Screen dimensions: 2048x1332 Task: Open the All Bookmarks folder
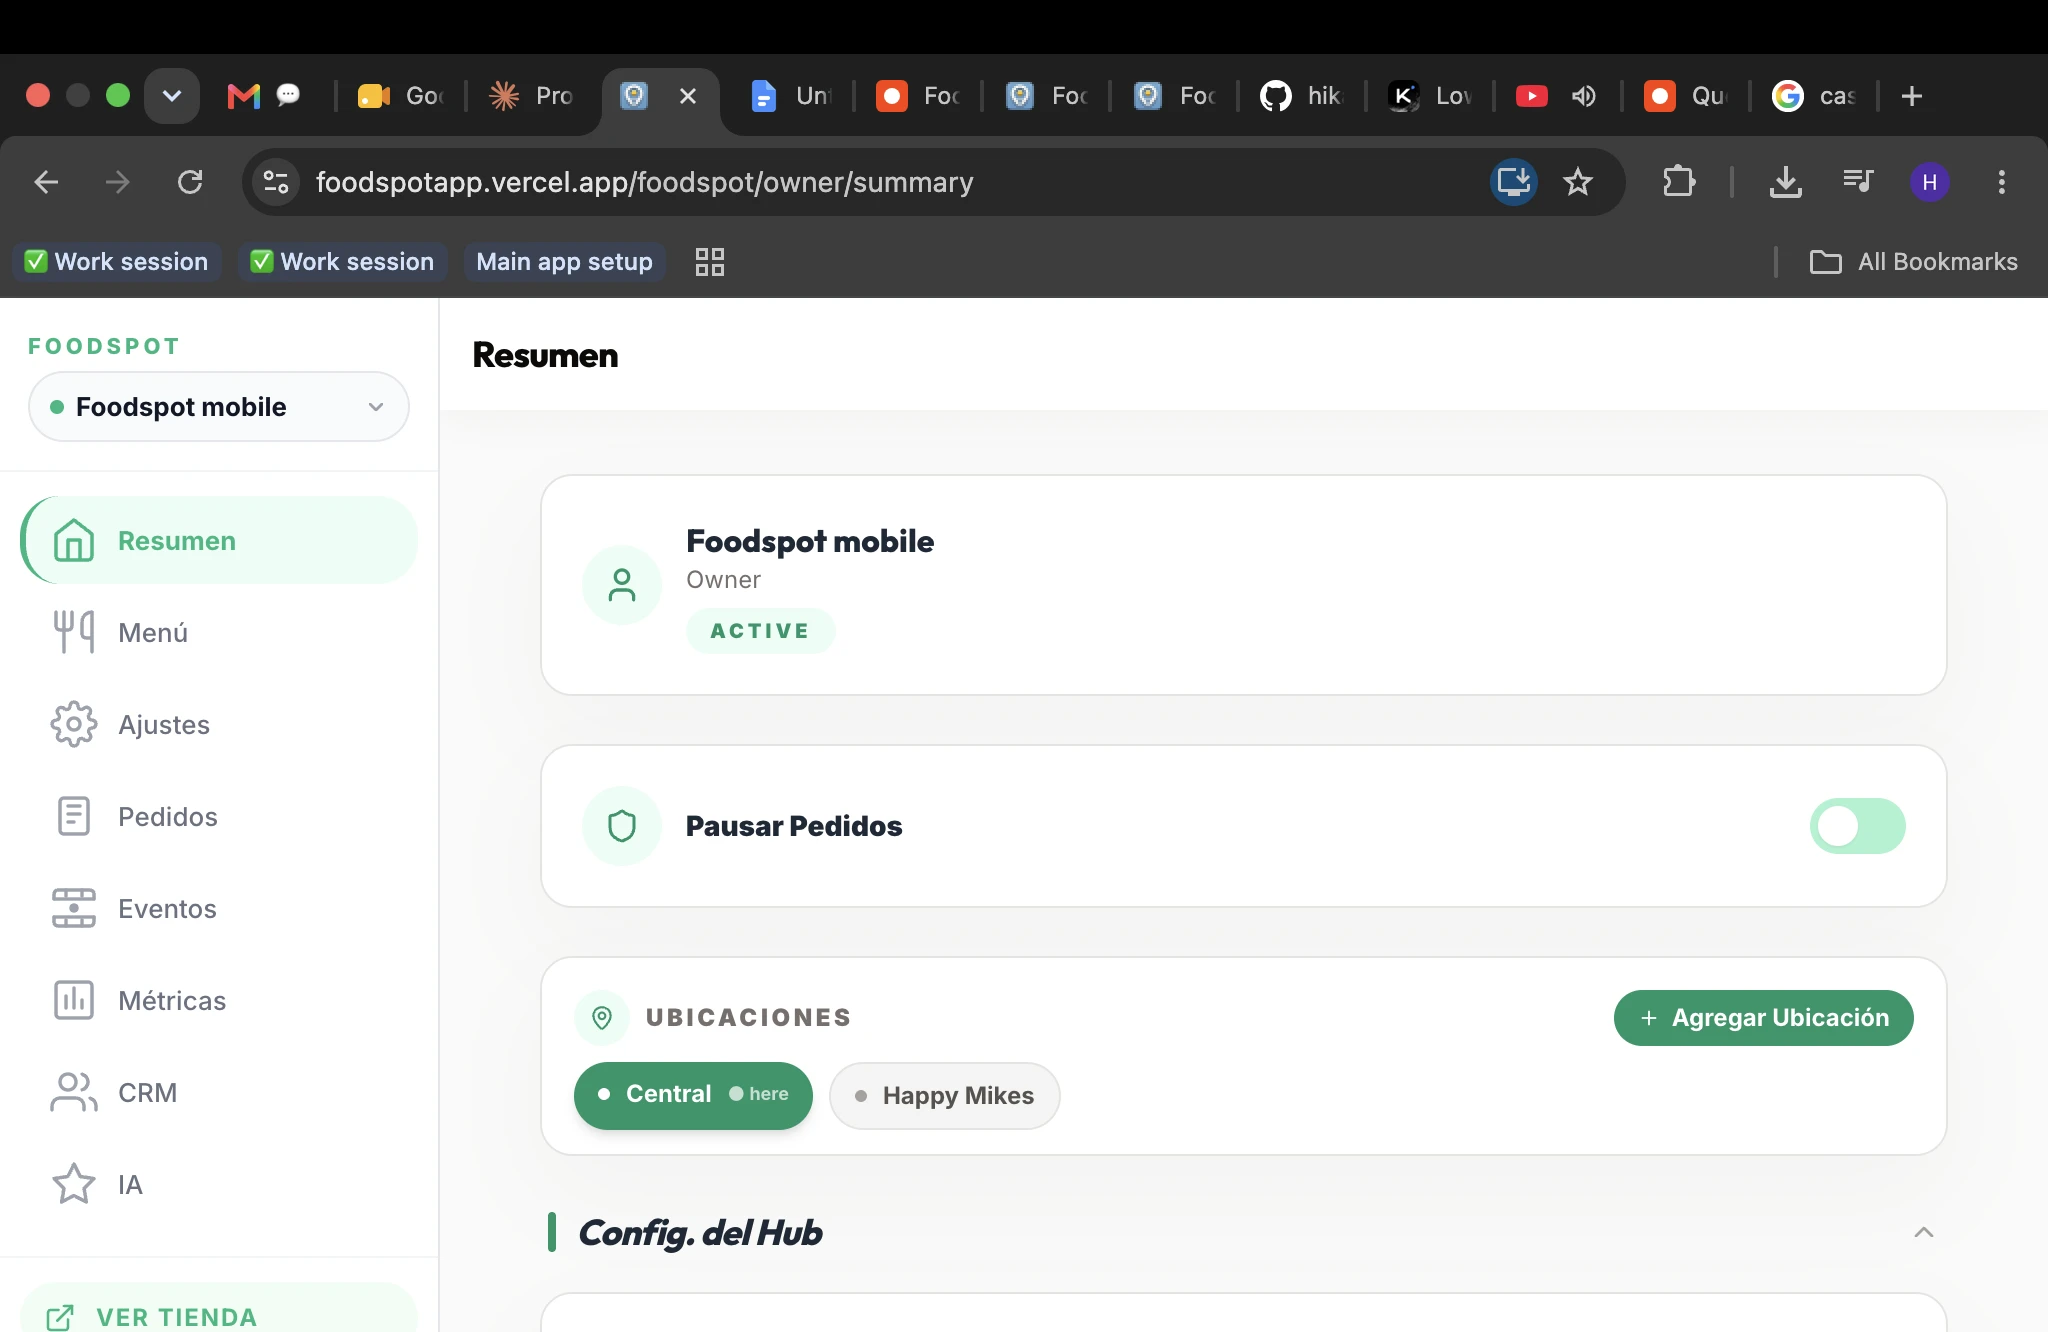coord(1914,262)
